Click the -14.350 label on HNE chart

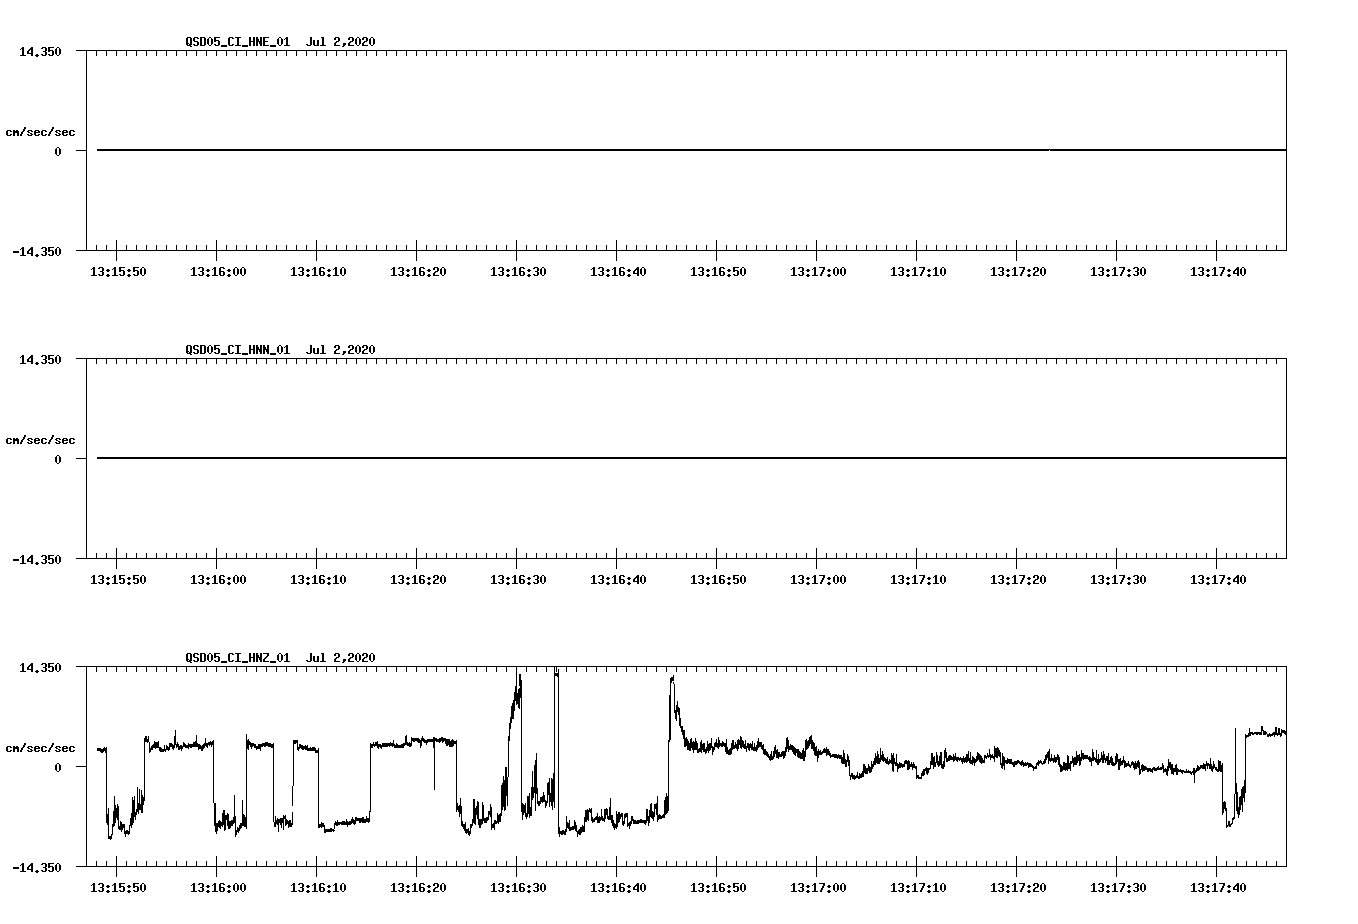pyautogui.click(x=37, y=251)
